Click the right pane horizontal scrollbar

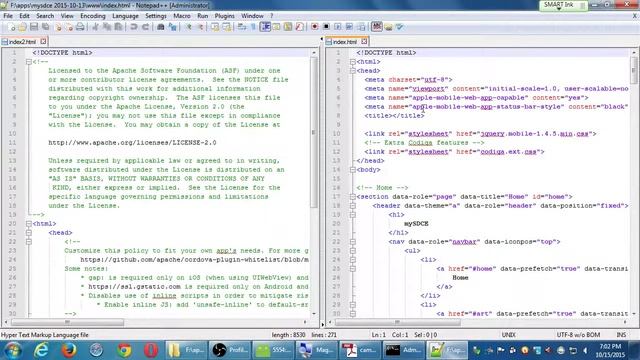pos(398,322)
